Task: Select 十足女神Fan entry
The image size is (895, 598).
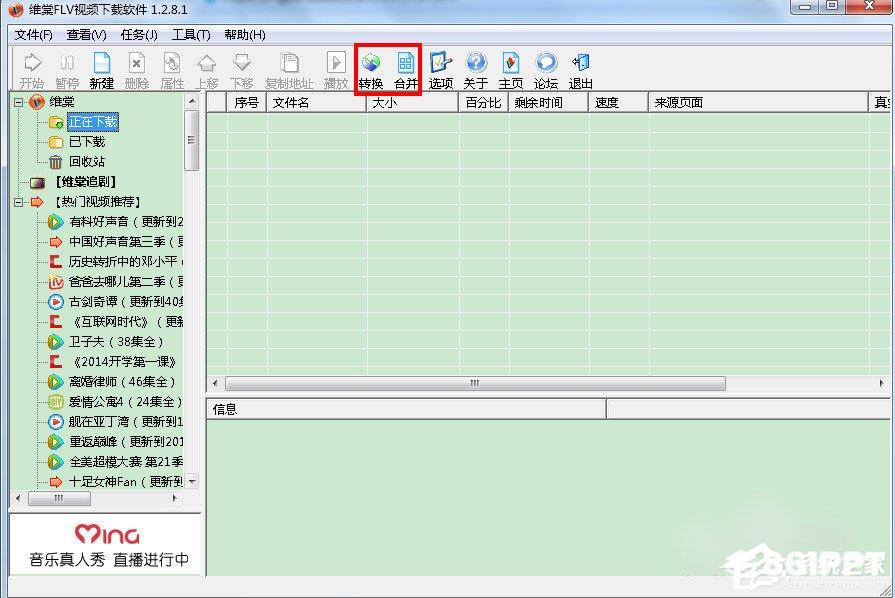Action: (126, 482)
